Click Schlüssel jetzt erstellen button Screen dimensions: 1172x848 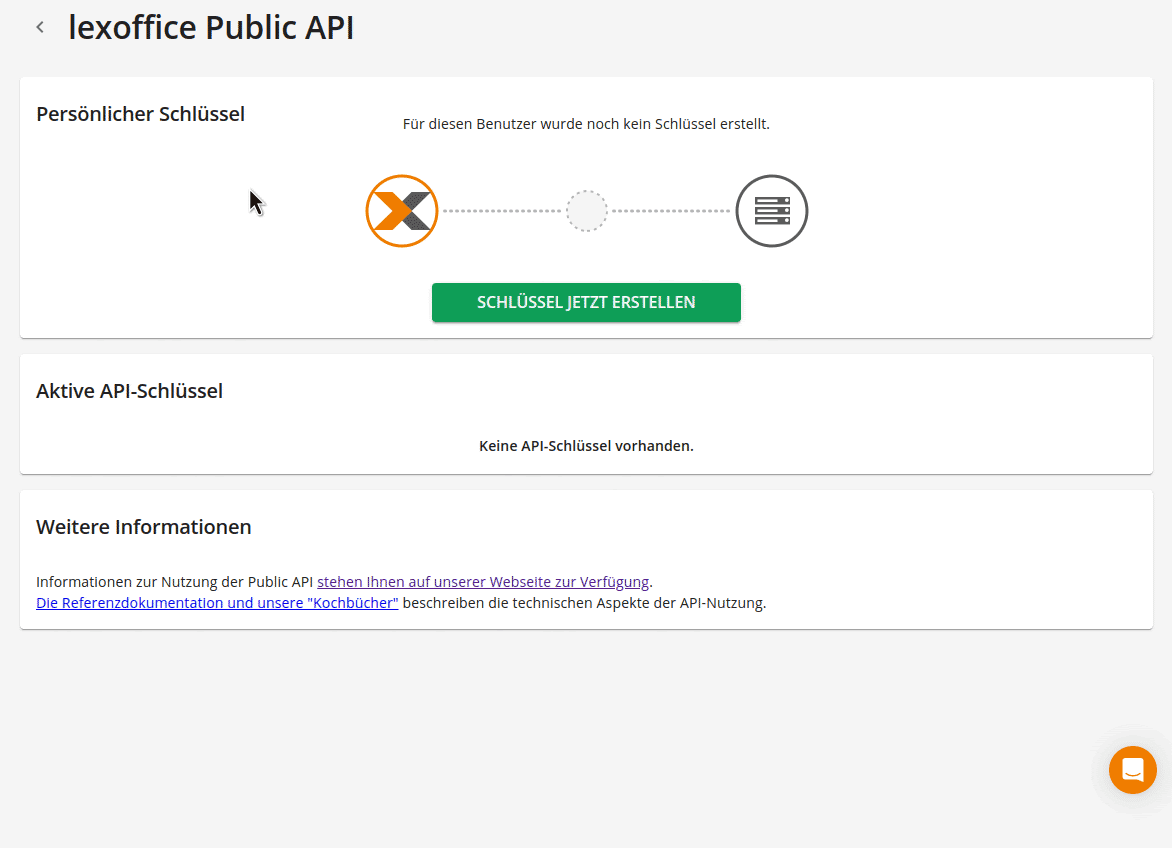pyautogui.click(x=586, y=303)
